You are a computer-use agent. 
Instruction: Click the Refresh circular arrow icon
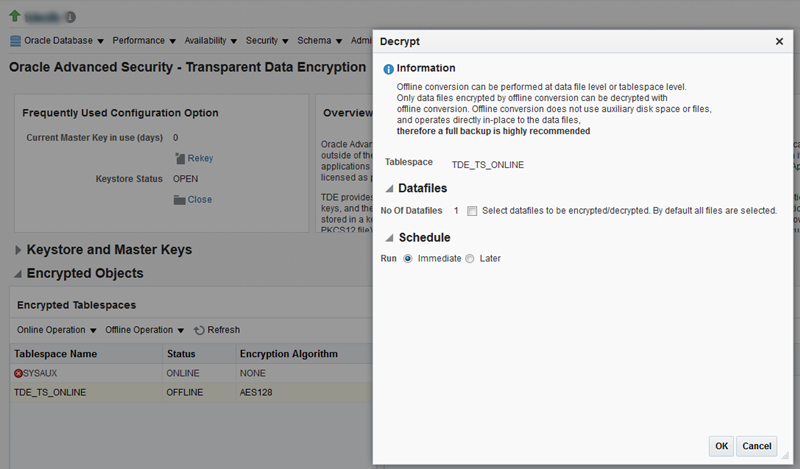pos(199,330)
